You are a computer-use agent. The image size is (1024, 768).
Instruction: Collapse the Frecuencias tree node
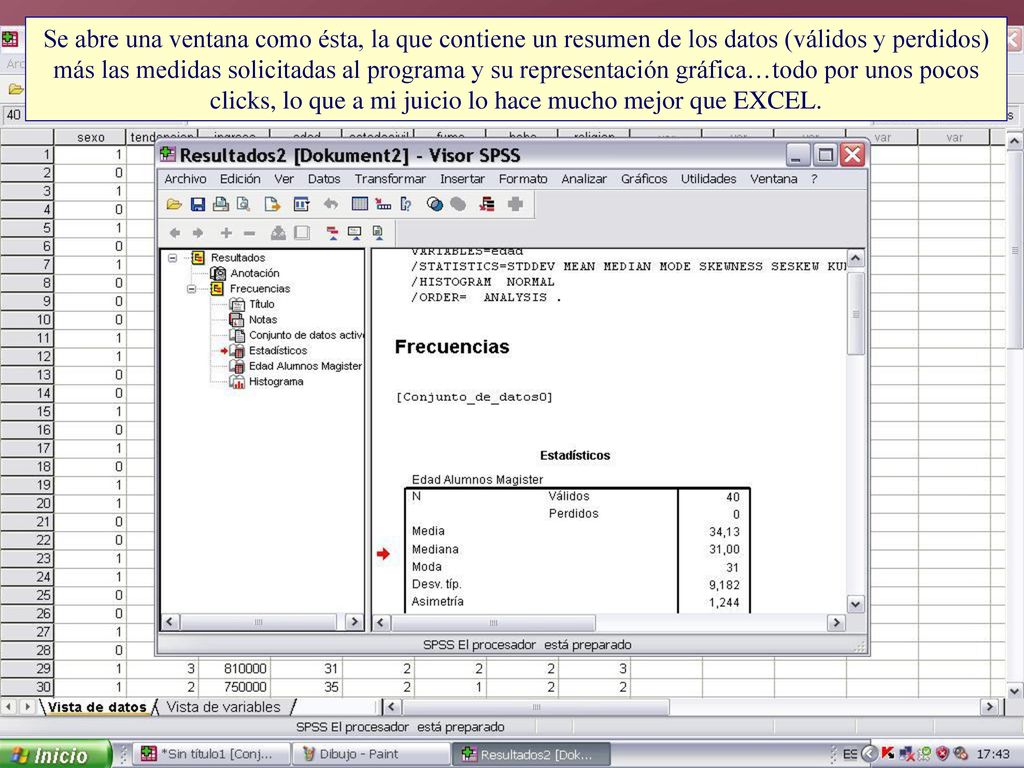point(191,288)
